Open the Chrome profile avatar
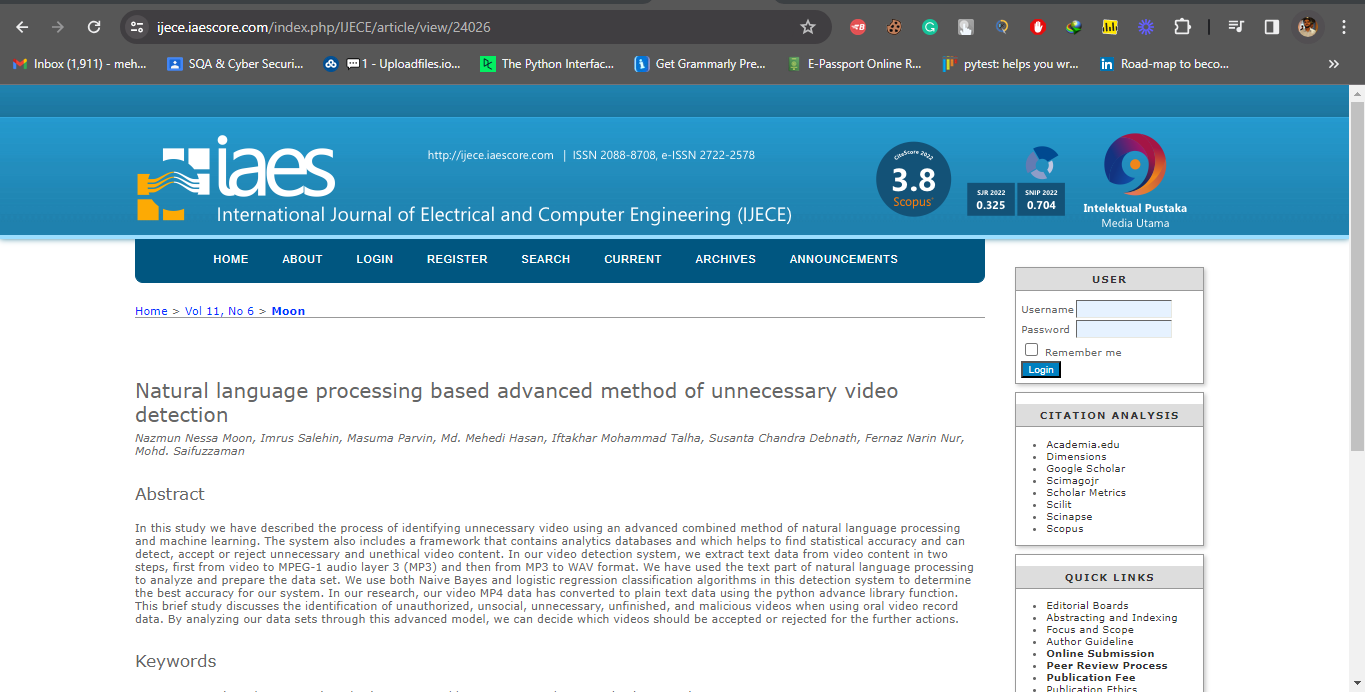 1308,27
